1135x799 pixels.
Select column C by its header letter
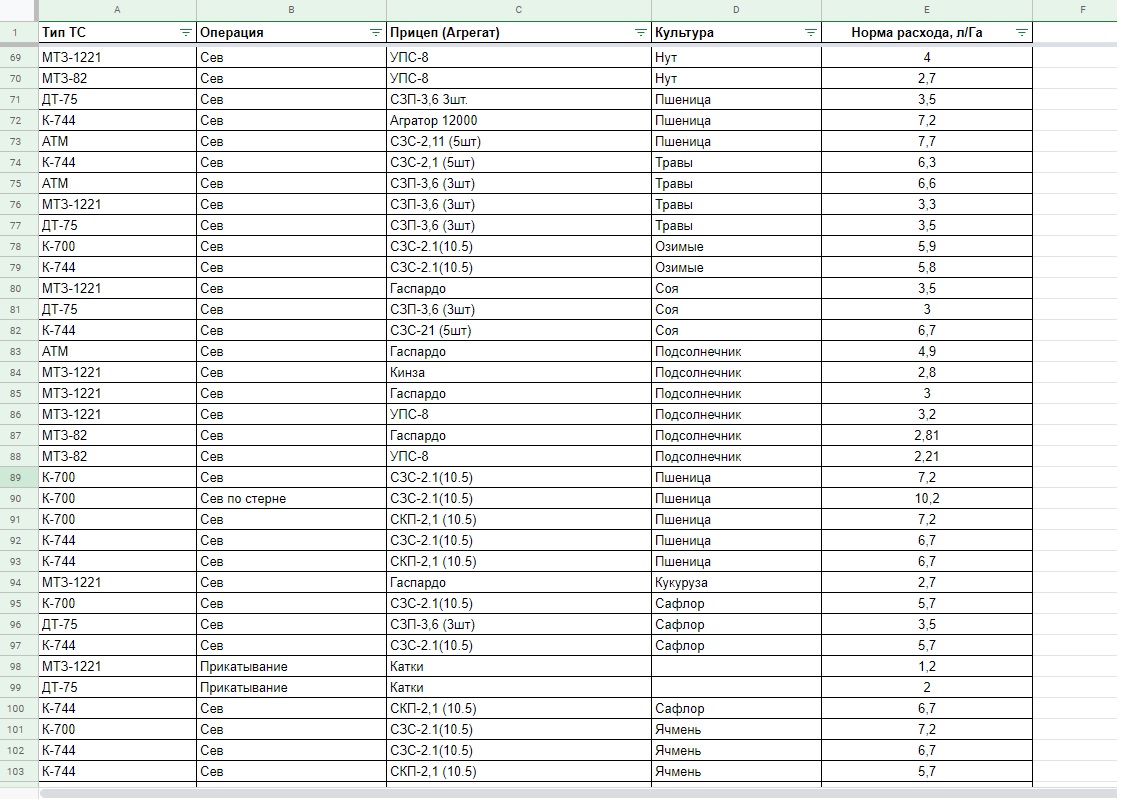tap(518, 9)
